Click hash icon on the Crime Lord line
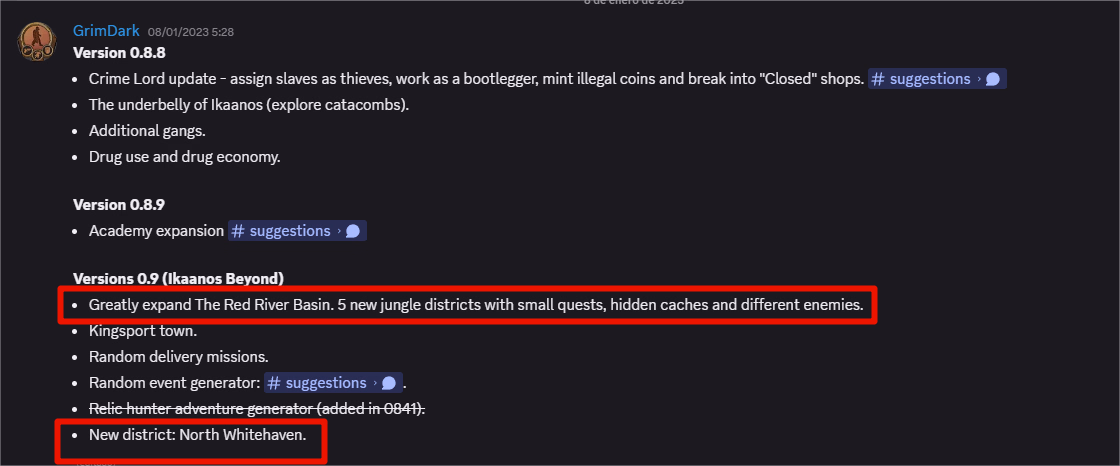This screenshot has height=466, width=1120. [x=878, y=79]
